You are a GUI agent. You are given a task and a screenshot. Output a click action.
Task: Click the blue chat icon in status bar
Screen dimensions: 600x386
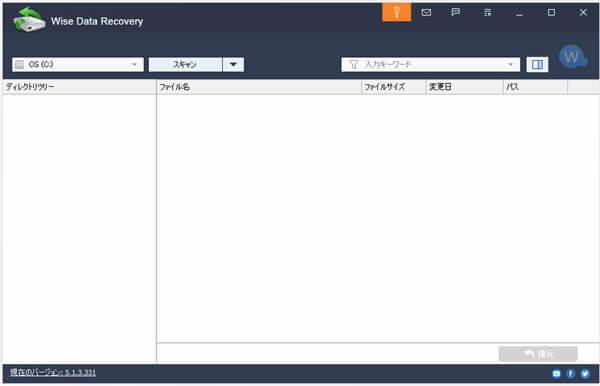556,373
